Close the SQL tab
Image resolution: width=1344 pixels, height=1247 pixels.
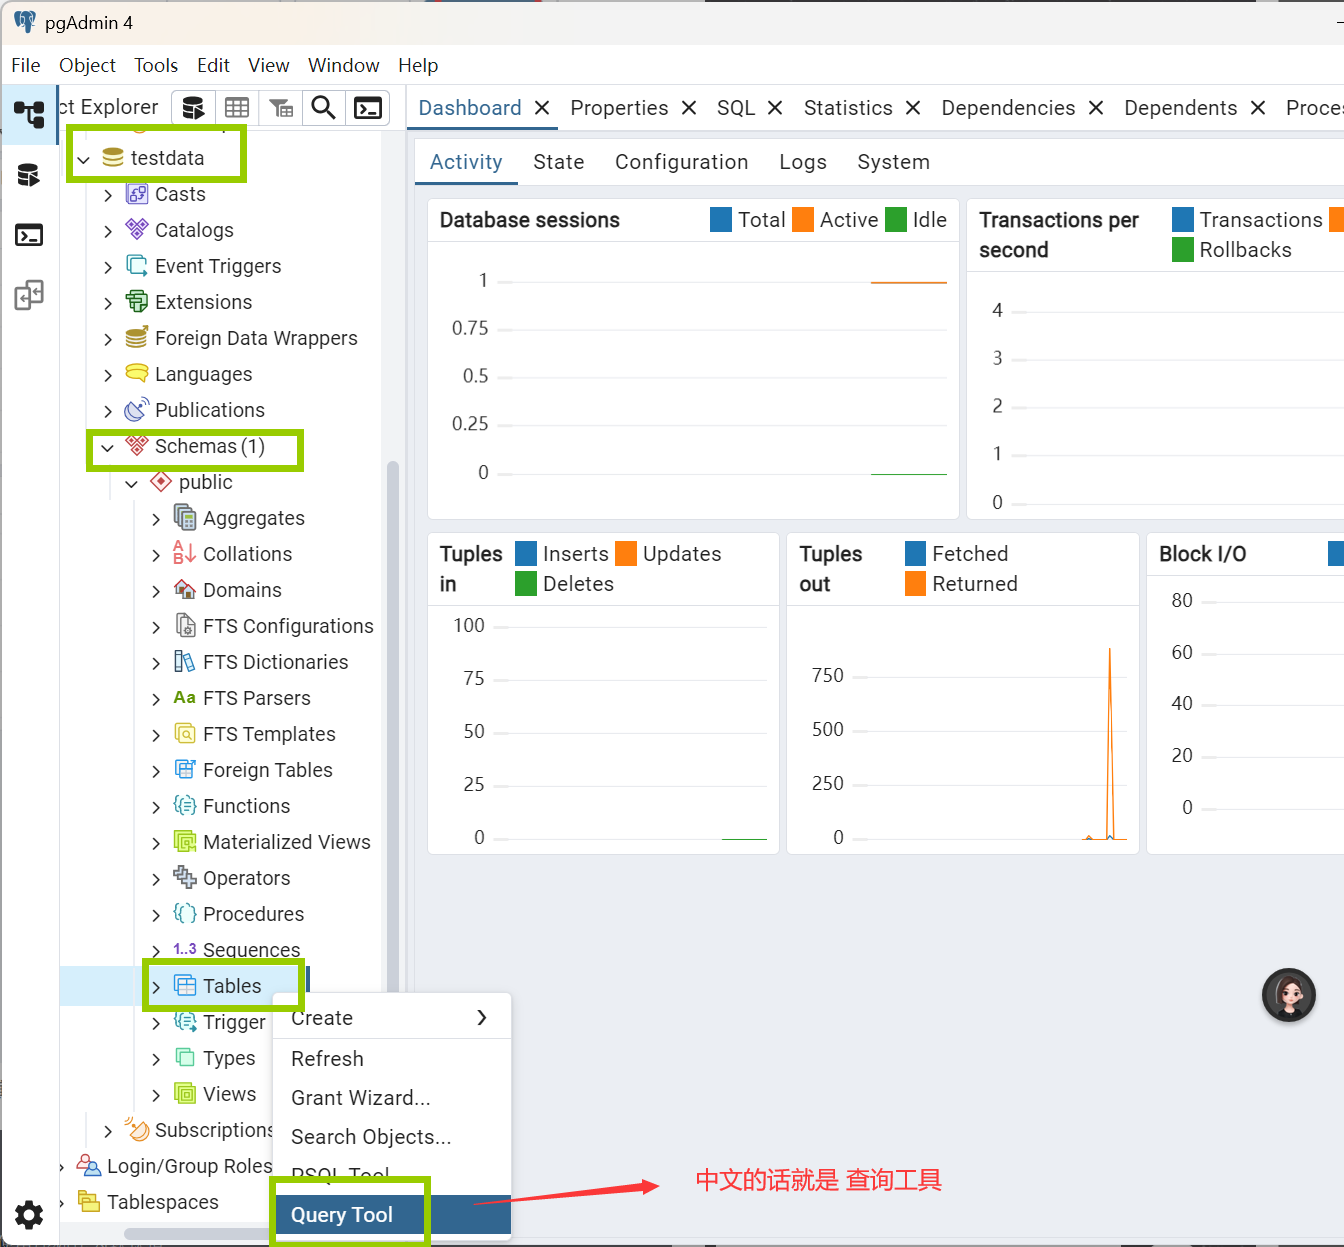click(x=775, y=108)
